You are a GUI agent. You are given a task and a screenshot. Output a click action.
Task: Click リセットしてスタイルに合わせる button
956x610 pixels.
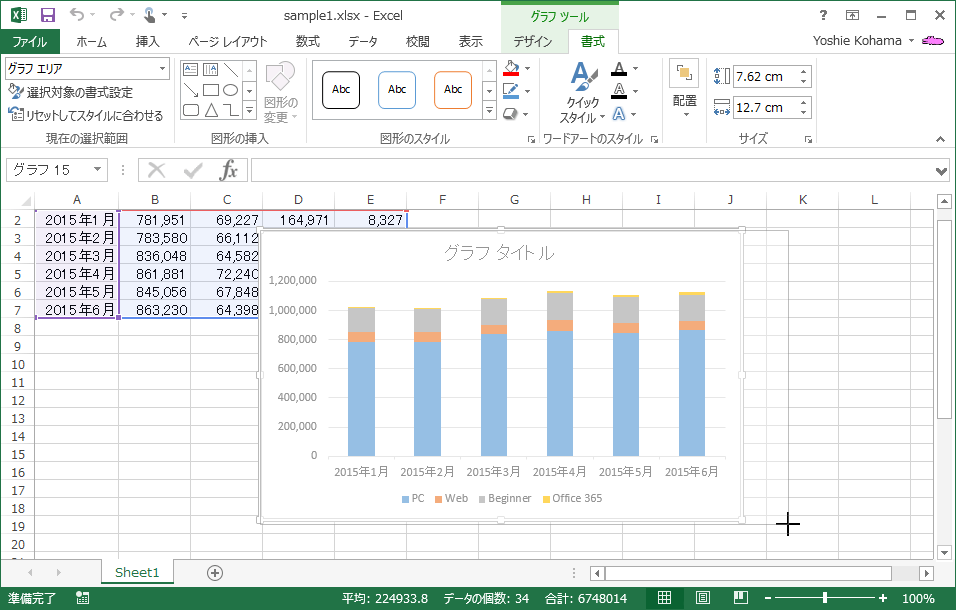coord(86,115)
